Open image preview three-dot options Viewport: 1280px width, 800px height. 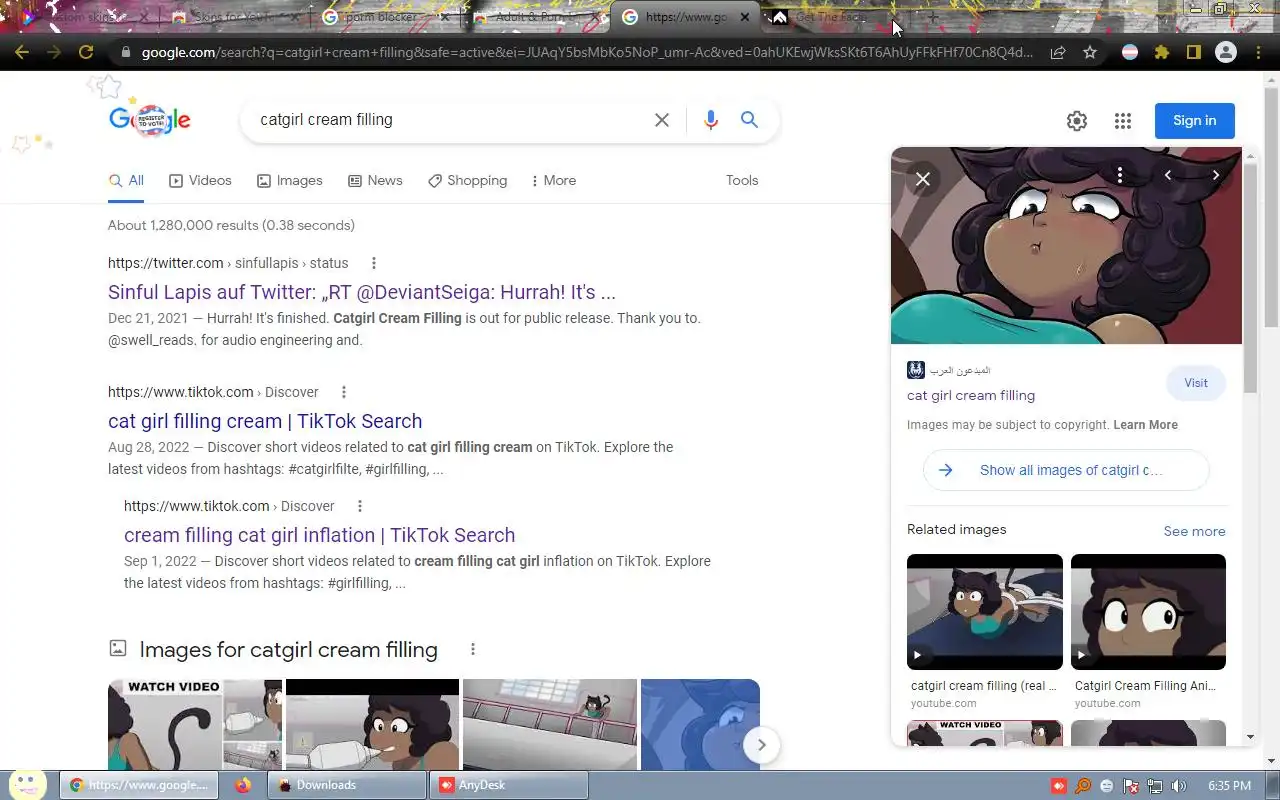[1120, 175]
